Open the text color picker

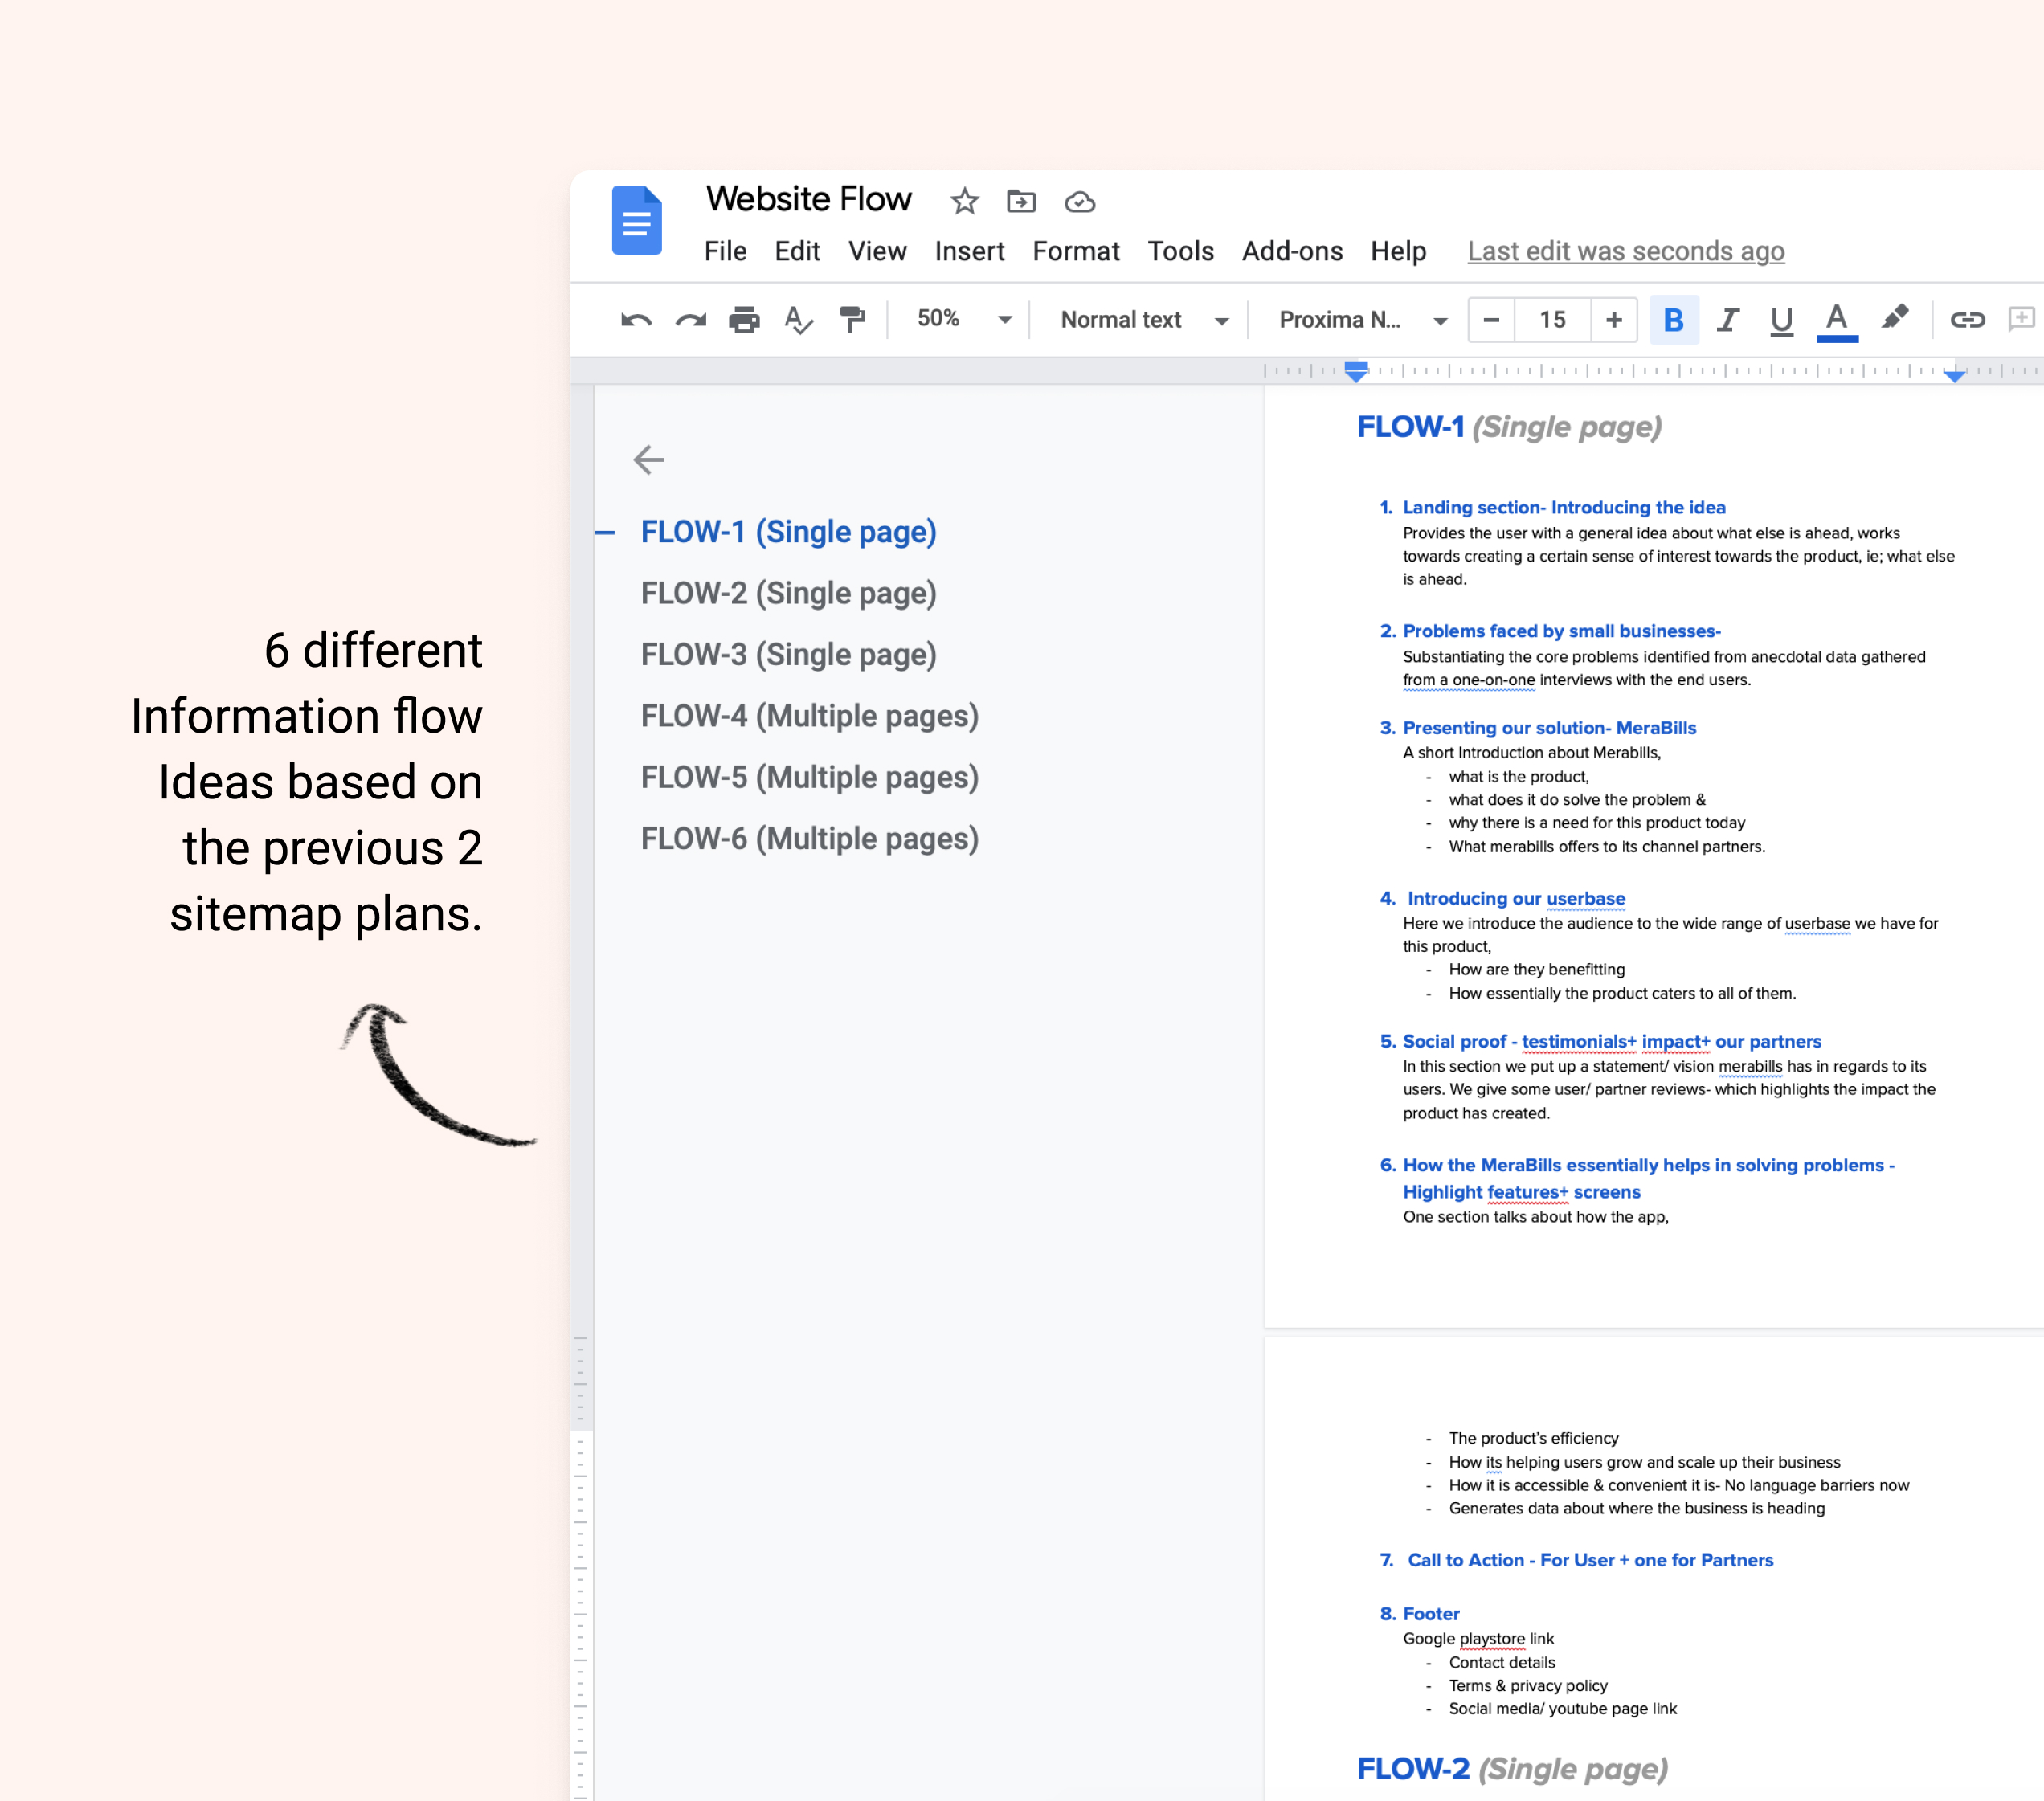1837,322
